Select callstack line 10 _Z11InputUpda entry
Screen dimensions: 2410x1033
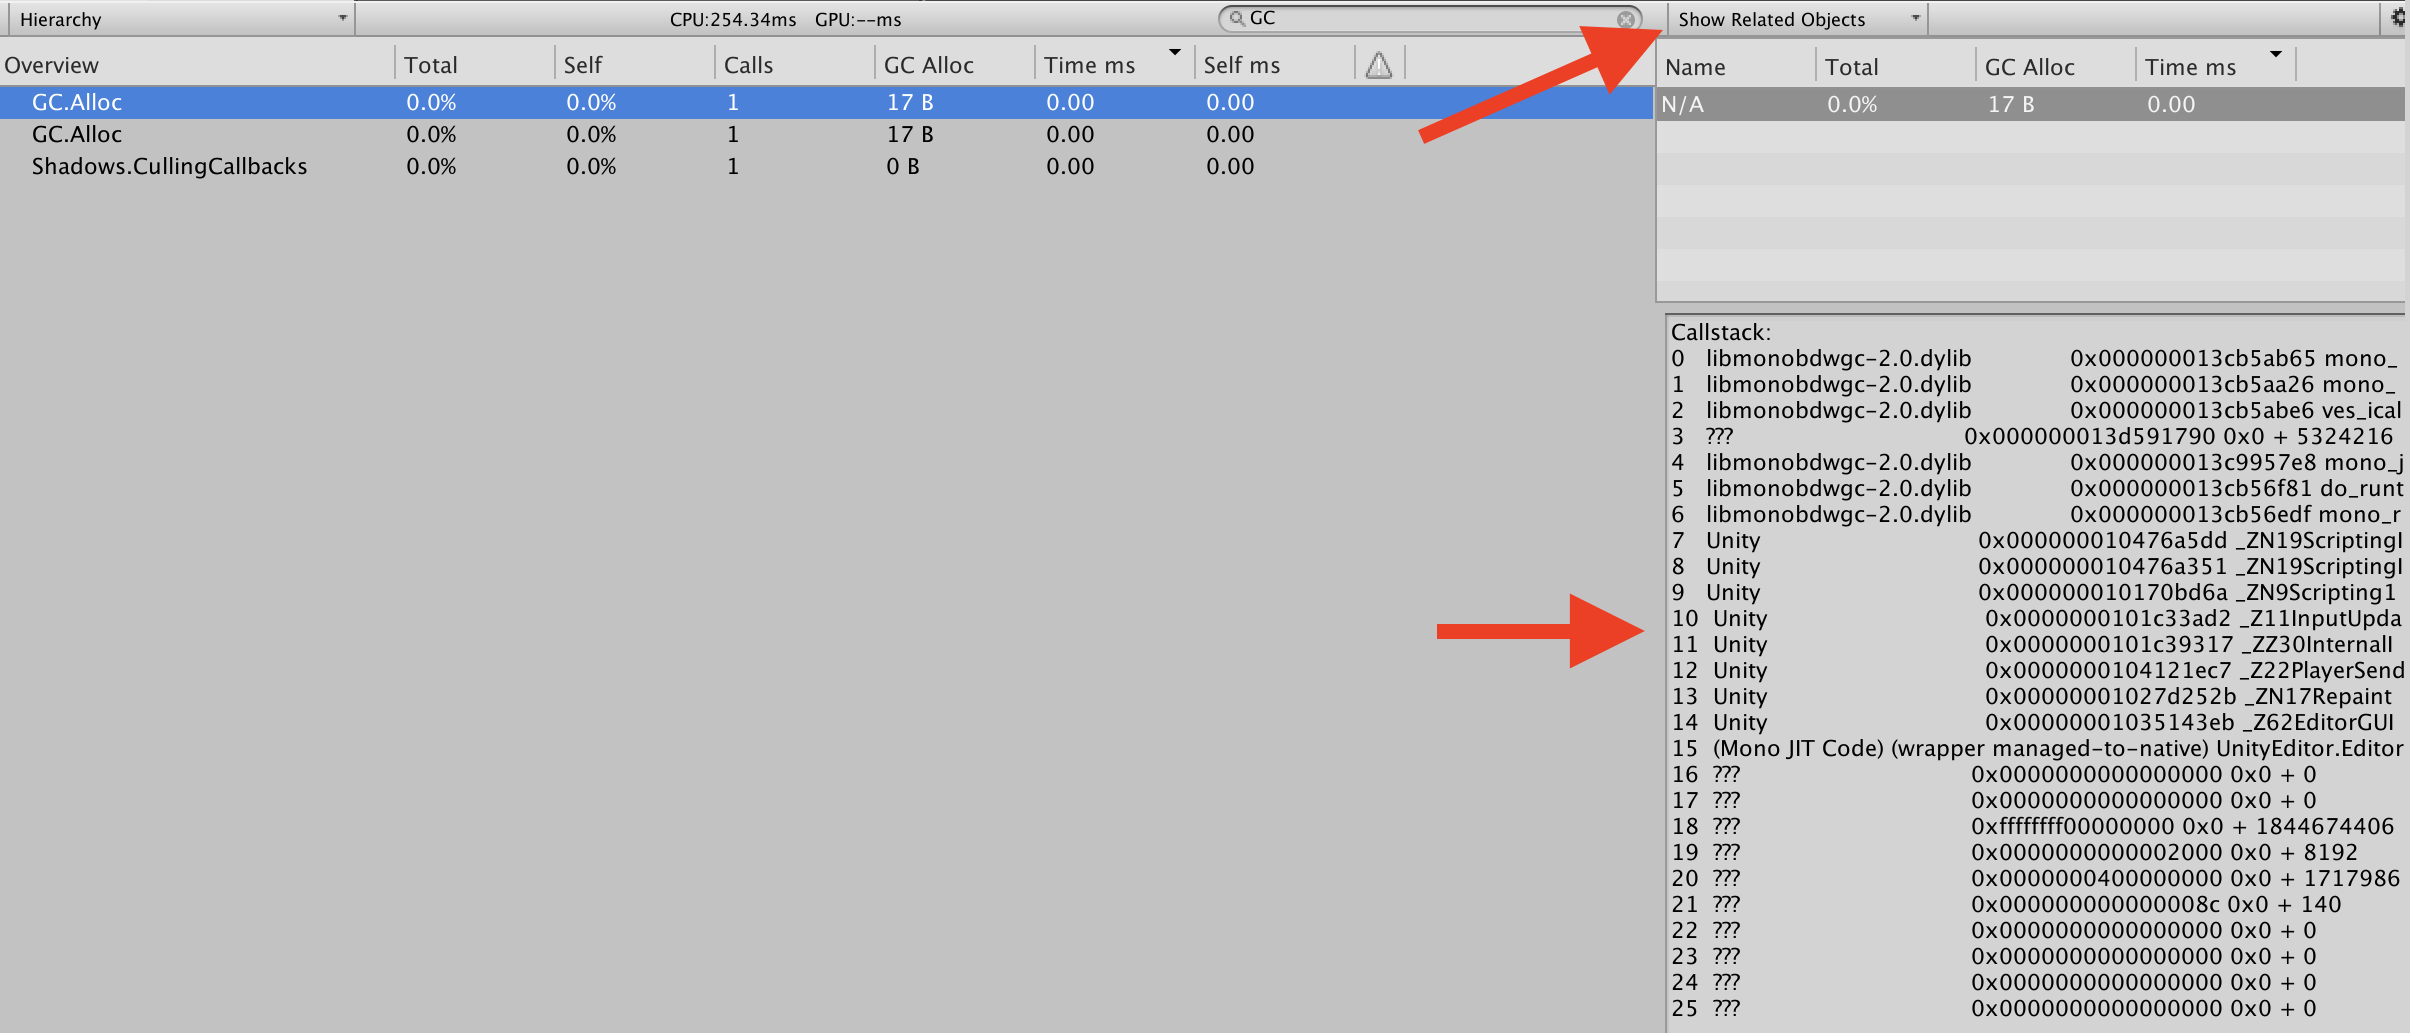[x=2036, y=618]
